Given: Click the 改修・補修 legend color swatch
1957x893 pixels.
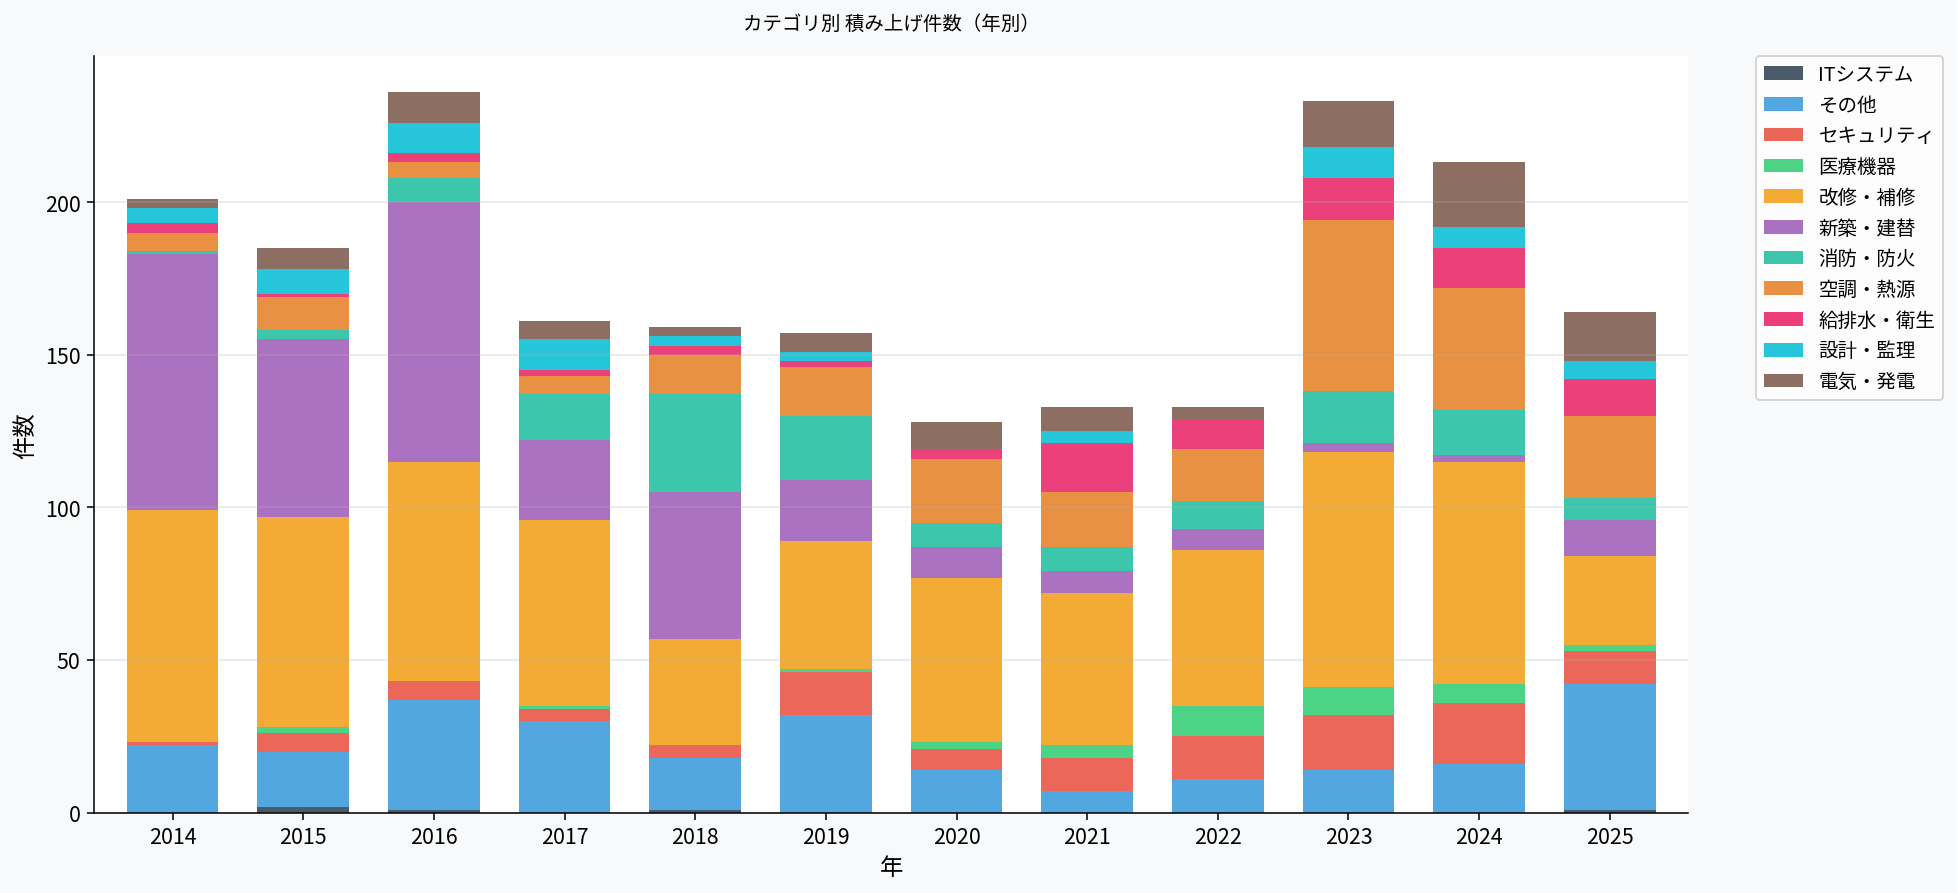Looking at the screenshot, I should tap(1783, 196).
